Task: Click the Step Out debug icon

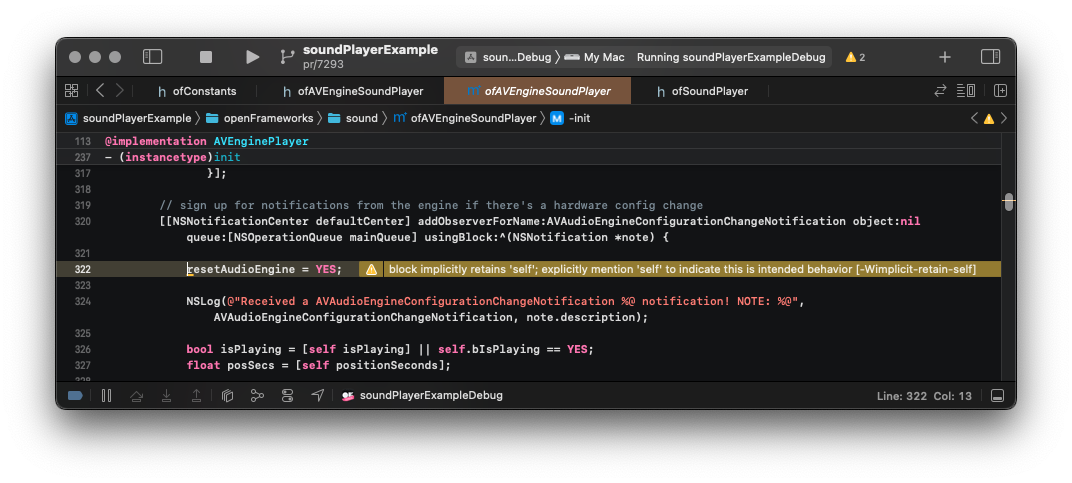Action: coord(196,395)
